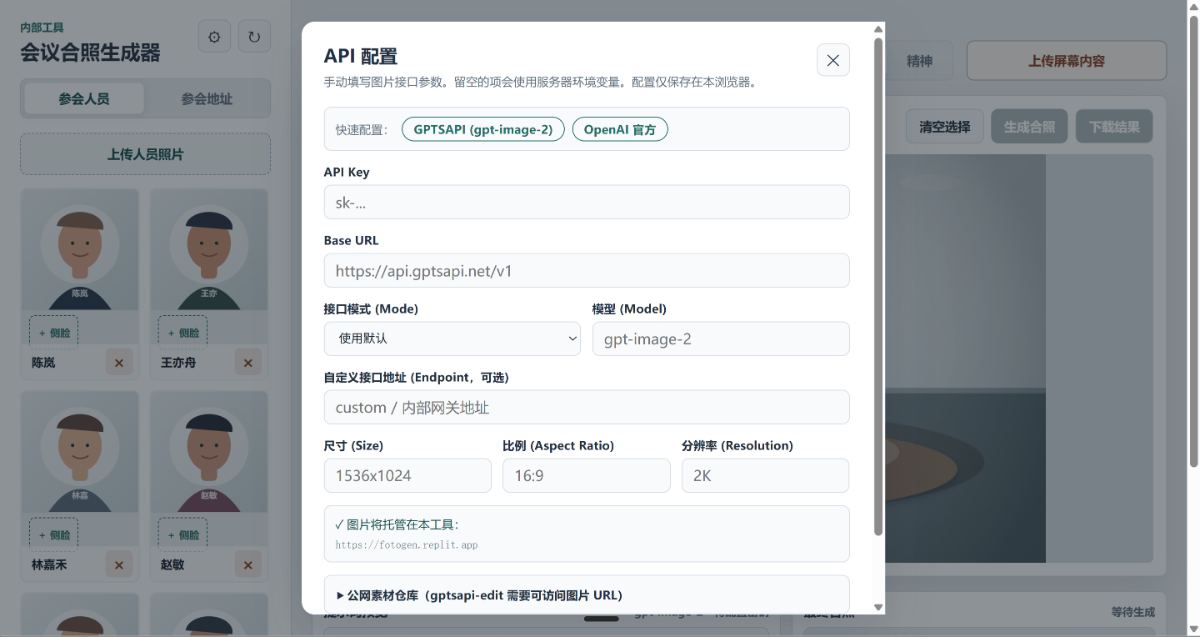Expand the 公网素材仓库 section
1200x637 pixels.
click(x=587, y=594)
